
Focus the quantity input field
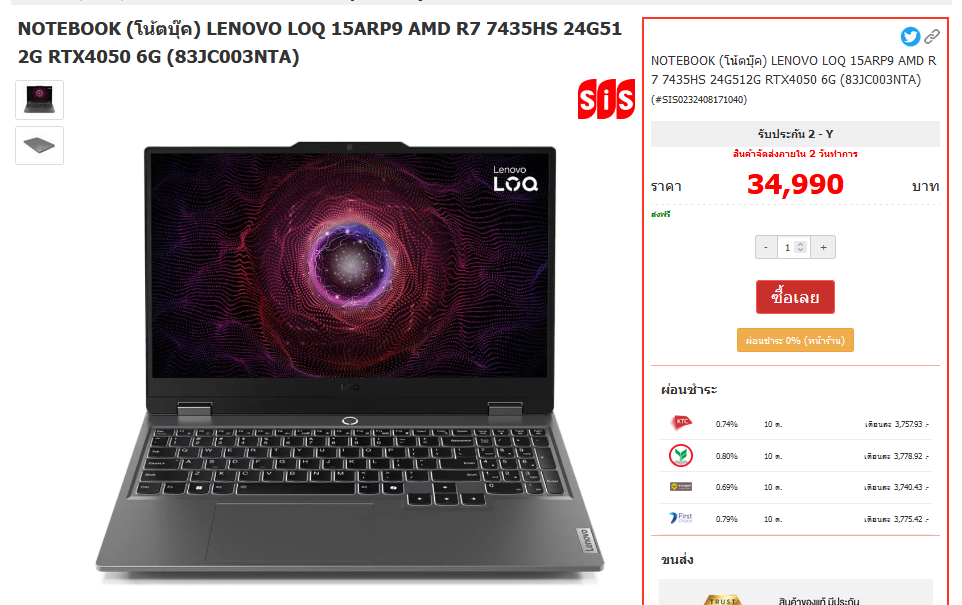tap(793, 247)
